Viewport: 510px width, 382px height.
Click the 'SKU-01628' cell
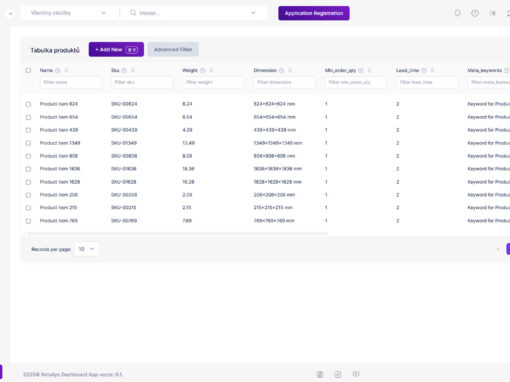point(124,182)
